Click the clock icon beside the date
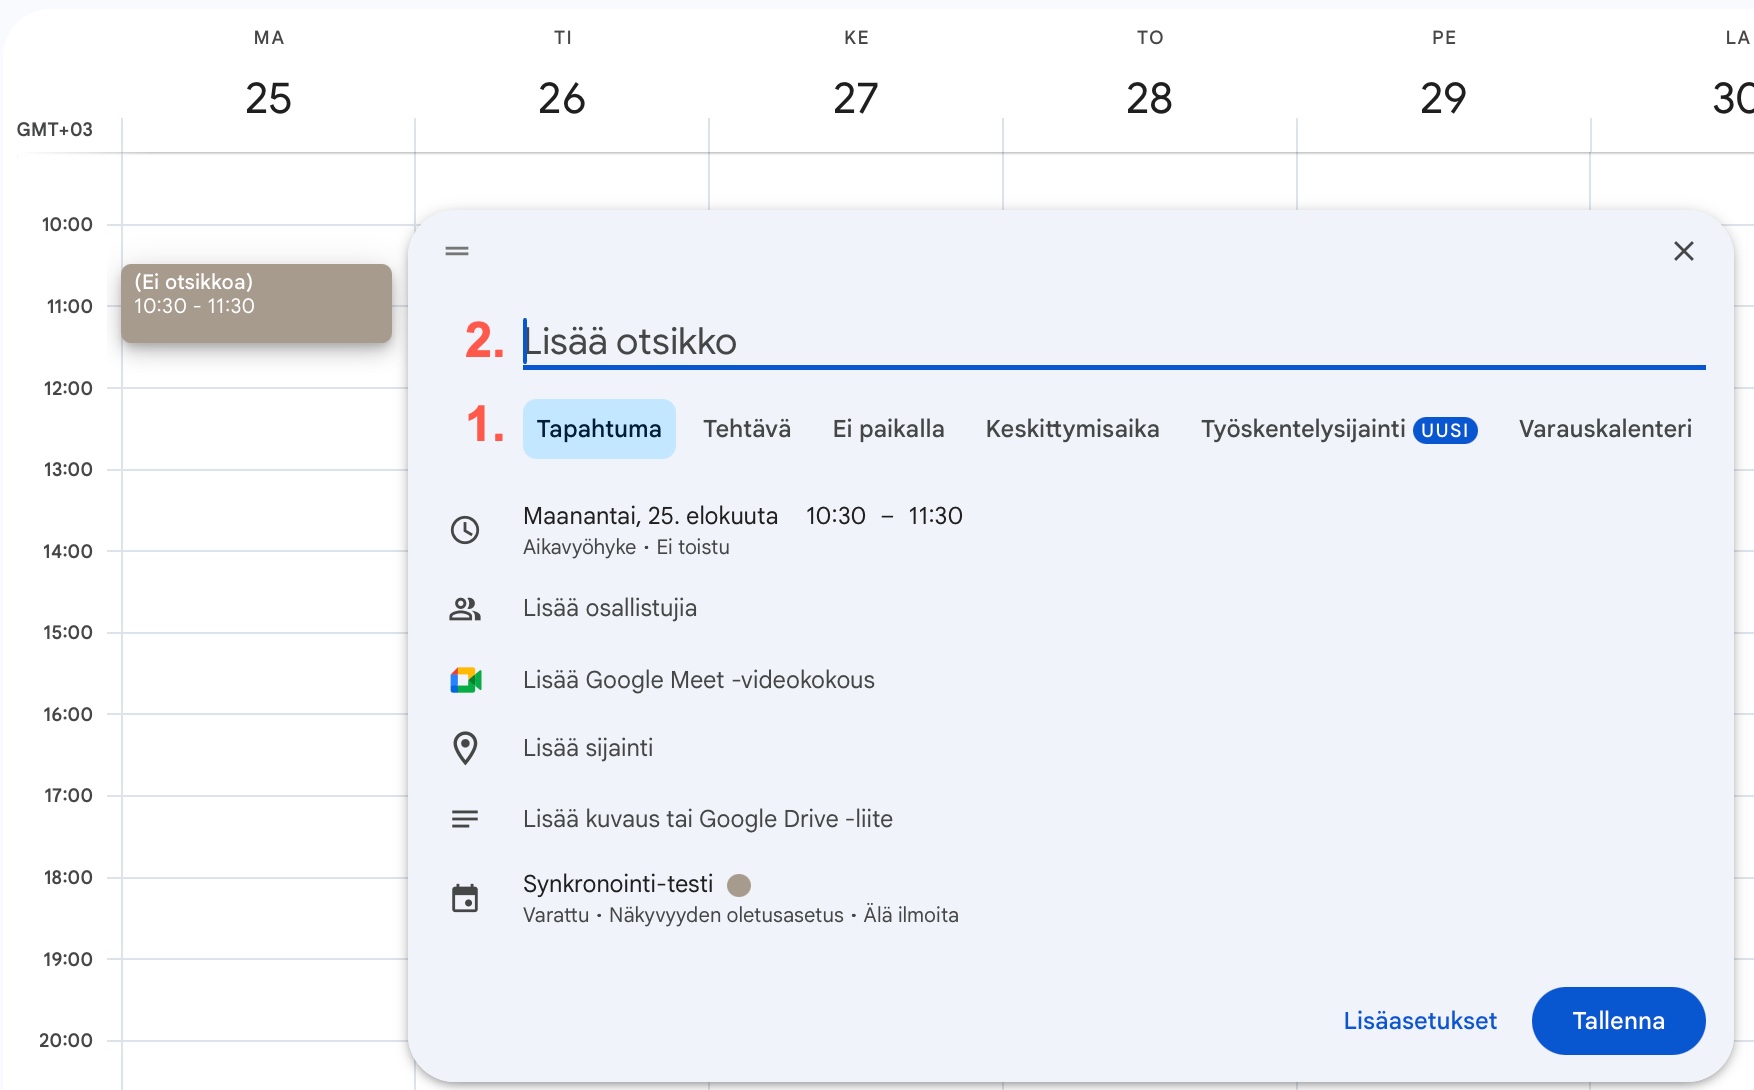 point(465,530)
